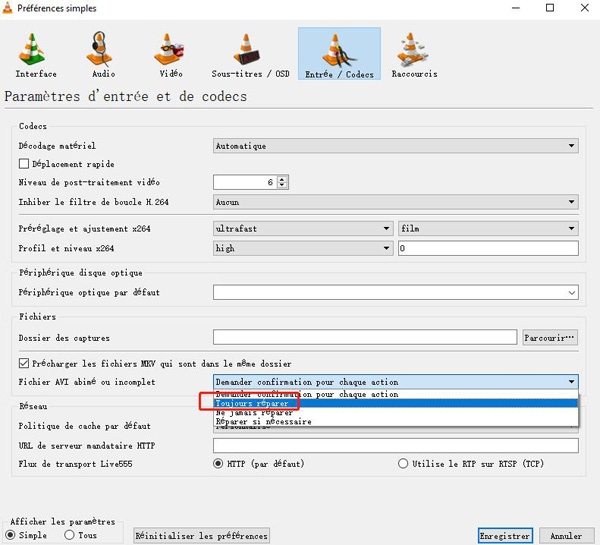Viewport: 600px width, 545px height.
Task: Click Réinitialiser les préférences button
Action: point(201,536)
